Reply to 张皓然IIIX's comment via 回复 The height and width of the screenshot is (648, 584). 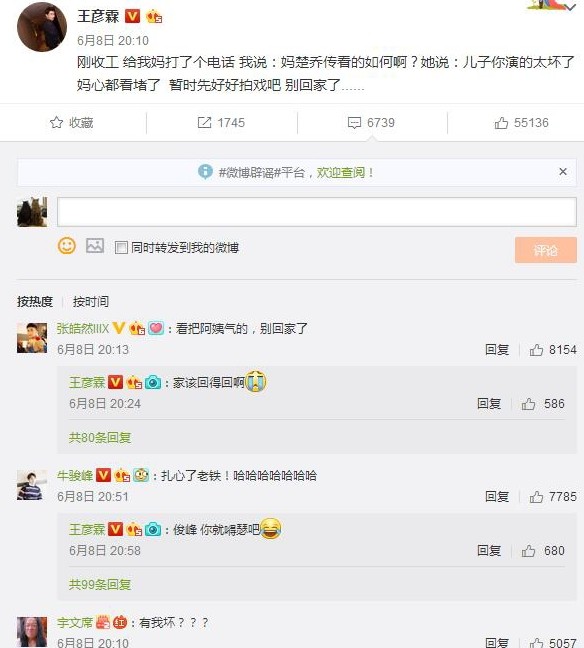click(497, 350)
